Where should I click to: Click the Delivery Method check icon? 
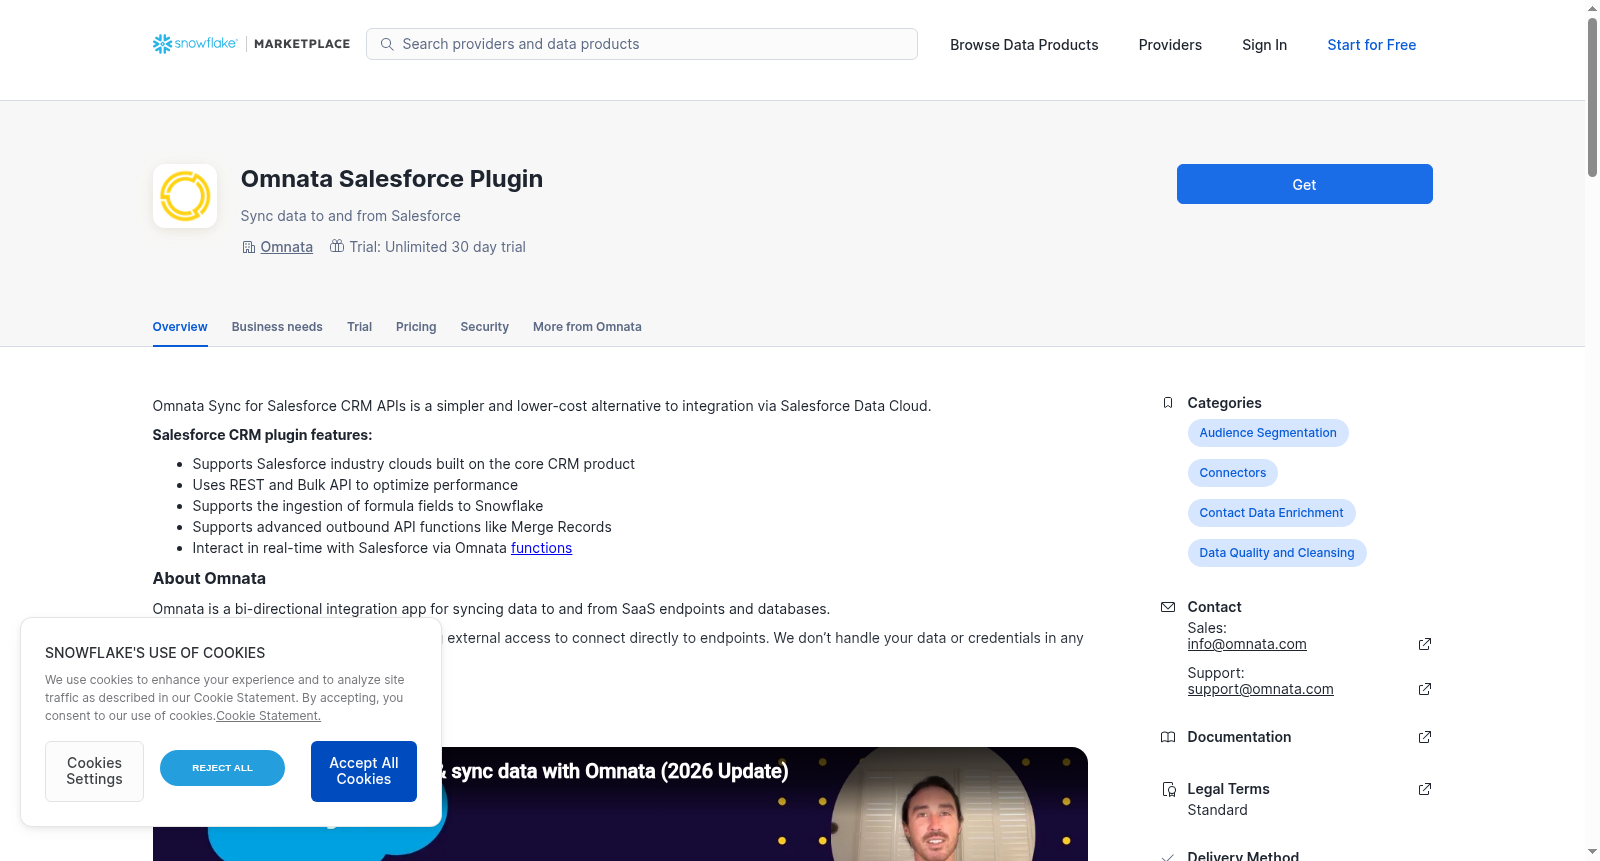tap(1168, 857)
